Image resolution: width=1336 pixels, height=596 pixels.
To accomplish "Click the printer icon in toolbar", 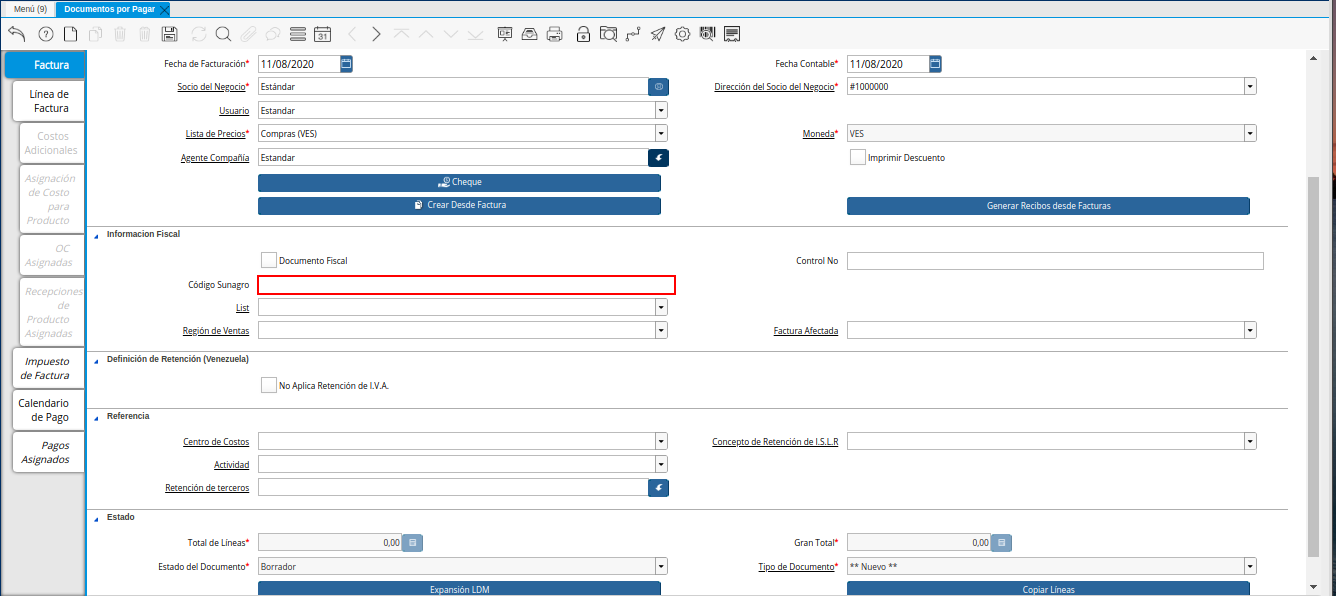I will (x=555, y=34).
